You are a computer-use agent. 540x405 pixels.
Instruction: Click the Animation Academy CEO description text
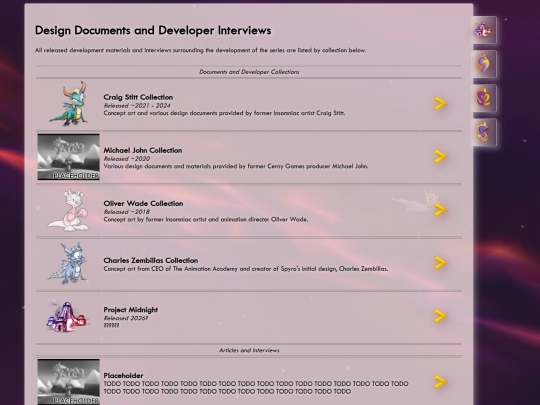(246, 269)
